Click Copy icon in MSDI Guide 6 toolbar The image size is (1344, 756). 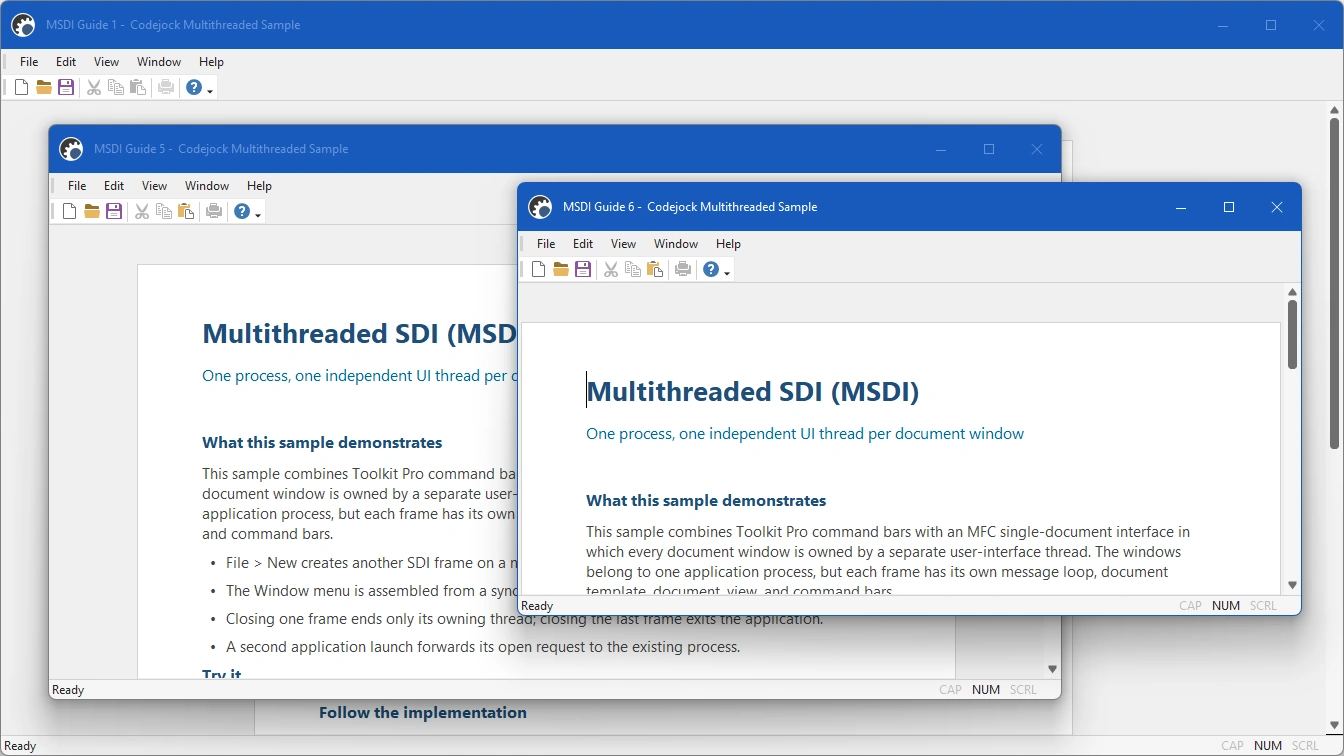click(x=633, y=269)
